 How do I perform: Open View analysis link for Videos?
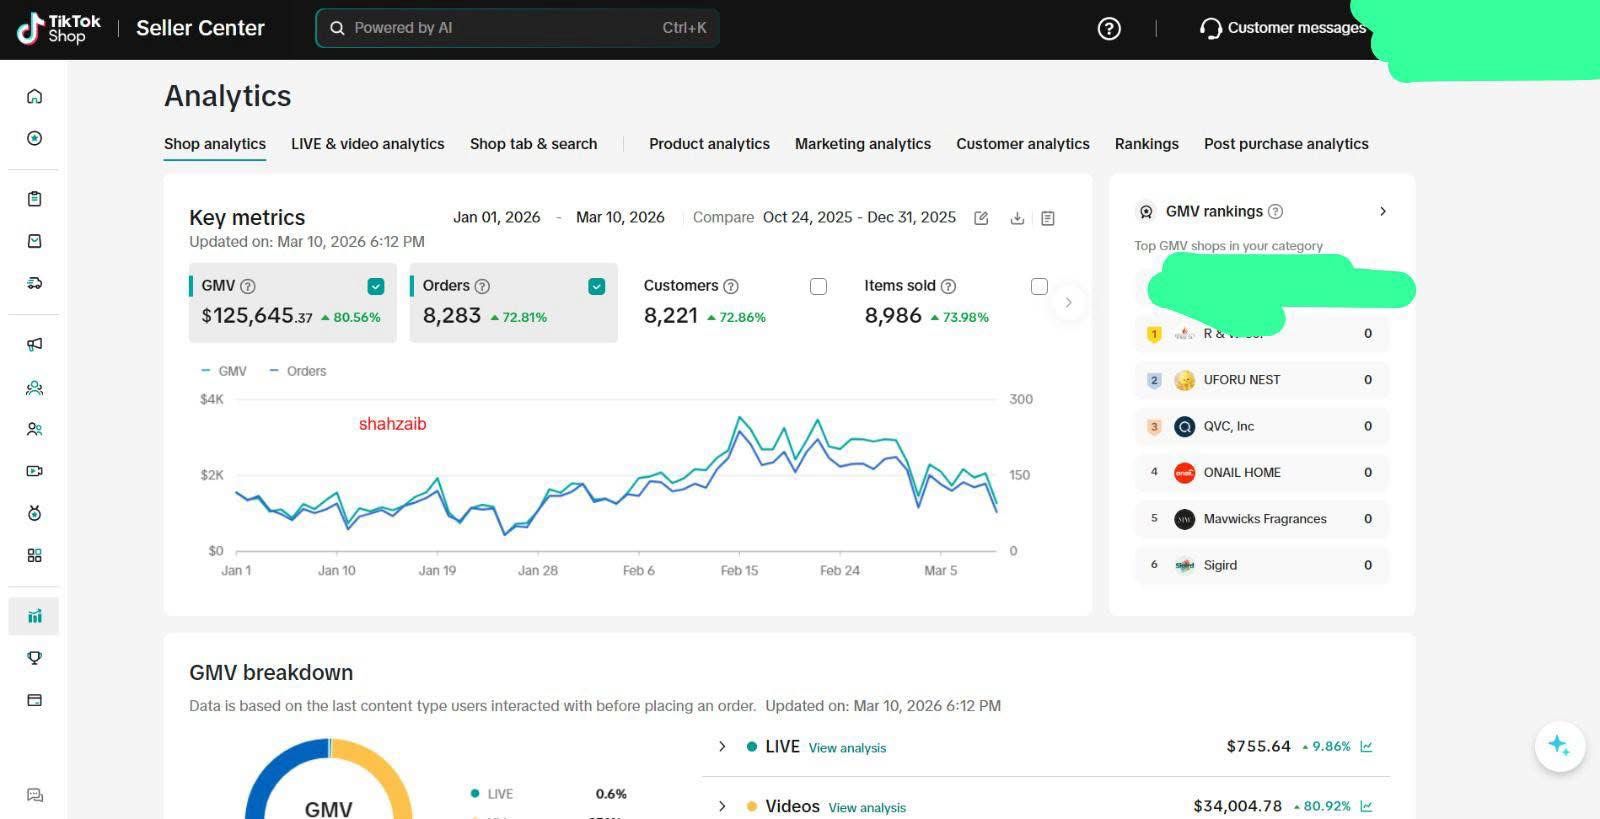(867, 808)
